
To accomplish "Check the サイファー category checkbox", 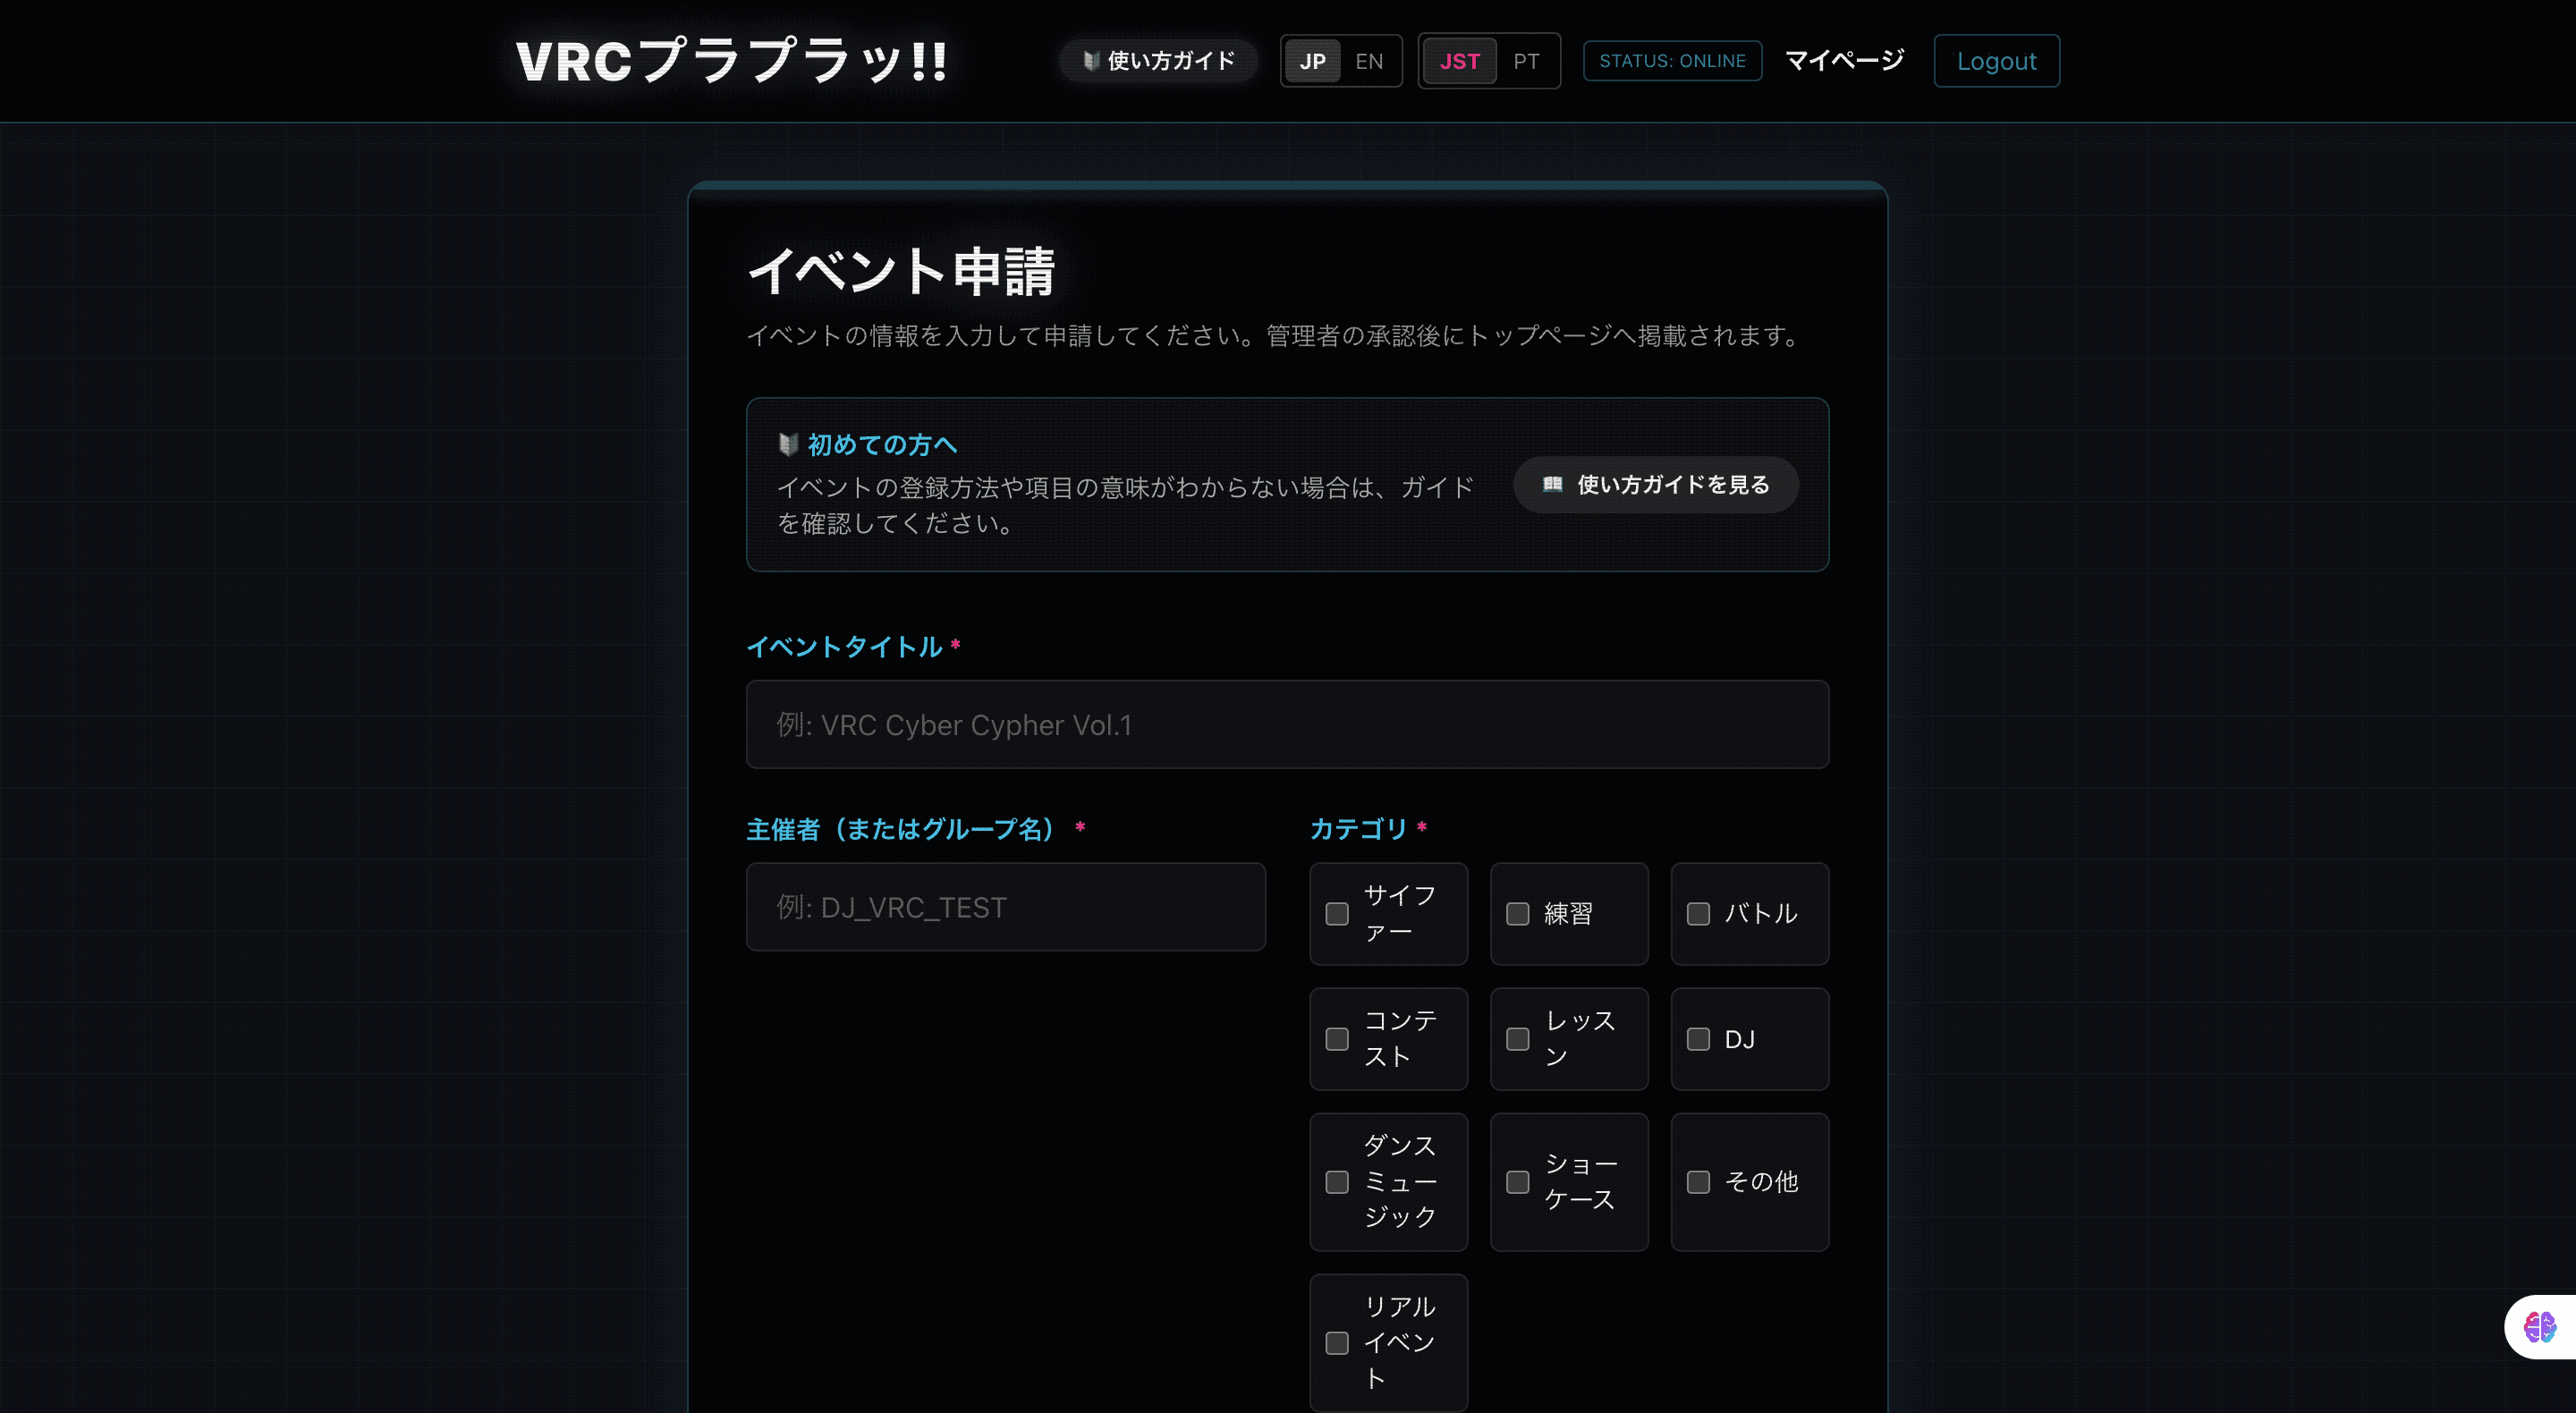I will tap(1337, 913).
